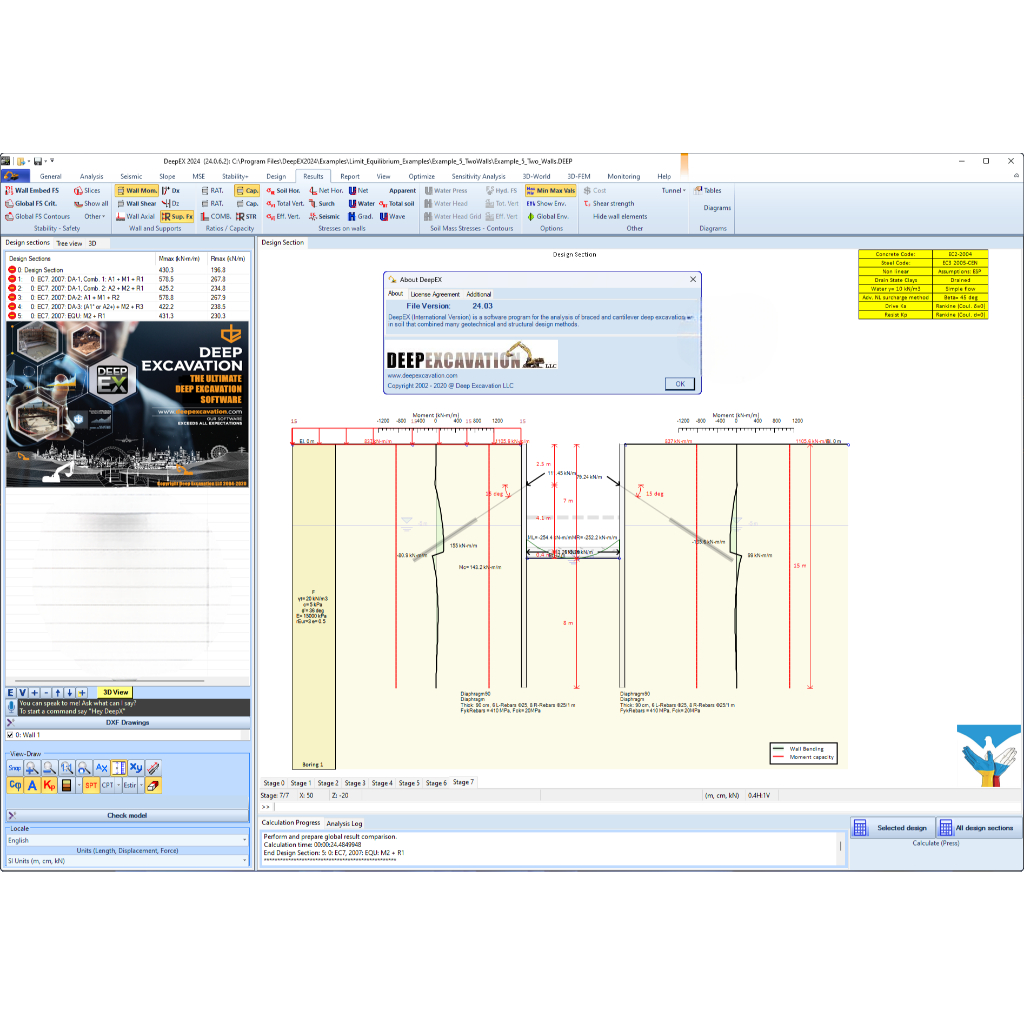Click OK in the About DeepEX dialog

click(679, 383)
